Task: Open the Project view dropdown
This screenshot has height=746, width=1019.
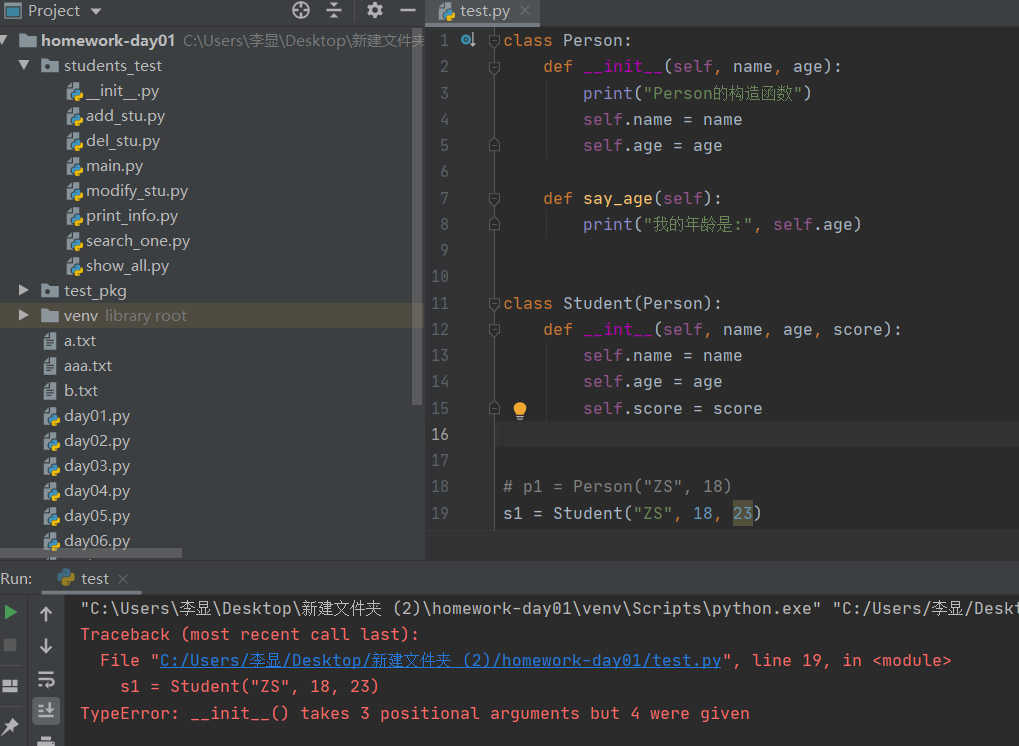Action: click(x=96, y=11)
